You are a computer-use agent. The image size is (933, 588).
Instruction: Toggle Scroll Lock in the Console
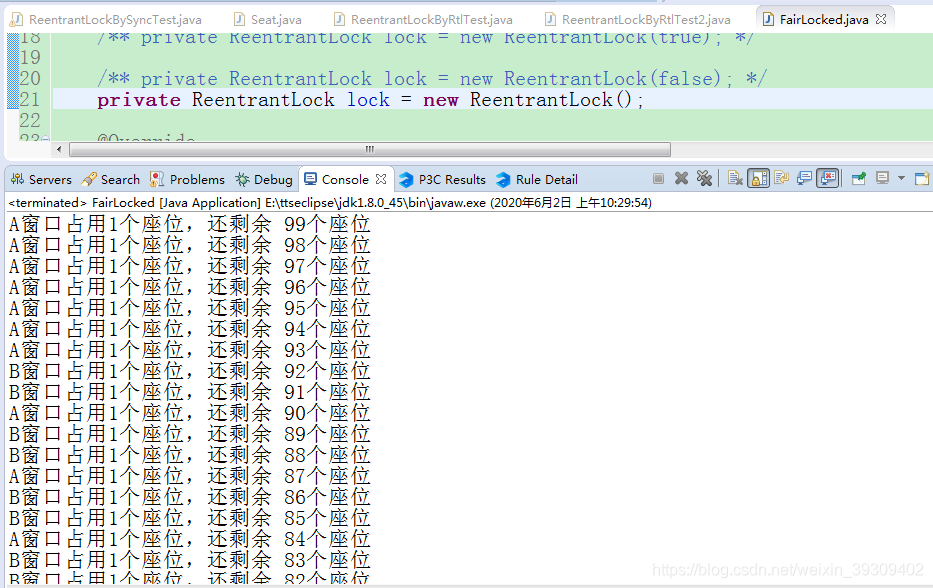pos(759,179)
